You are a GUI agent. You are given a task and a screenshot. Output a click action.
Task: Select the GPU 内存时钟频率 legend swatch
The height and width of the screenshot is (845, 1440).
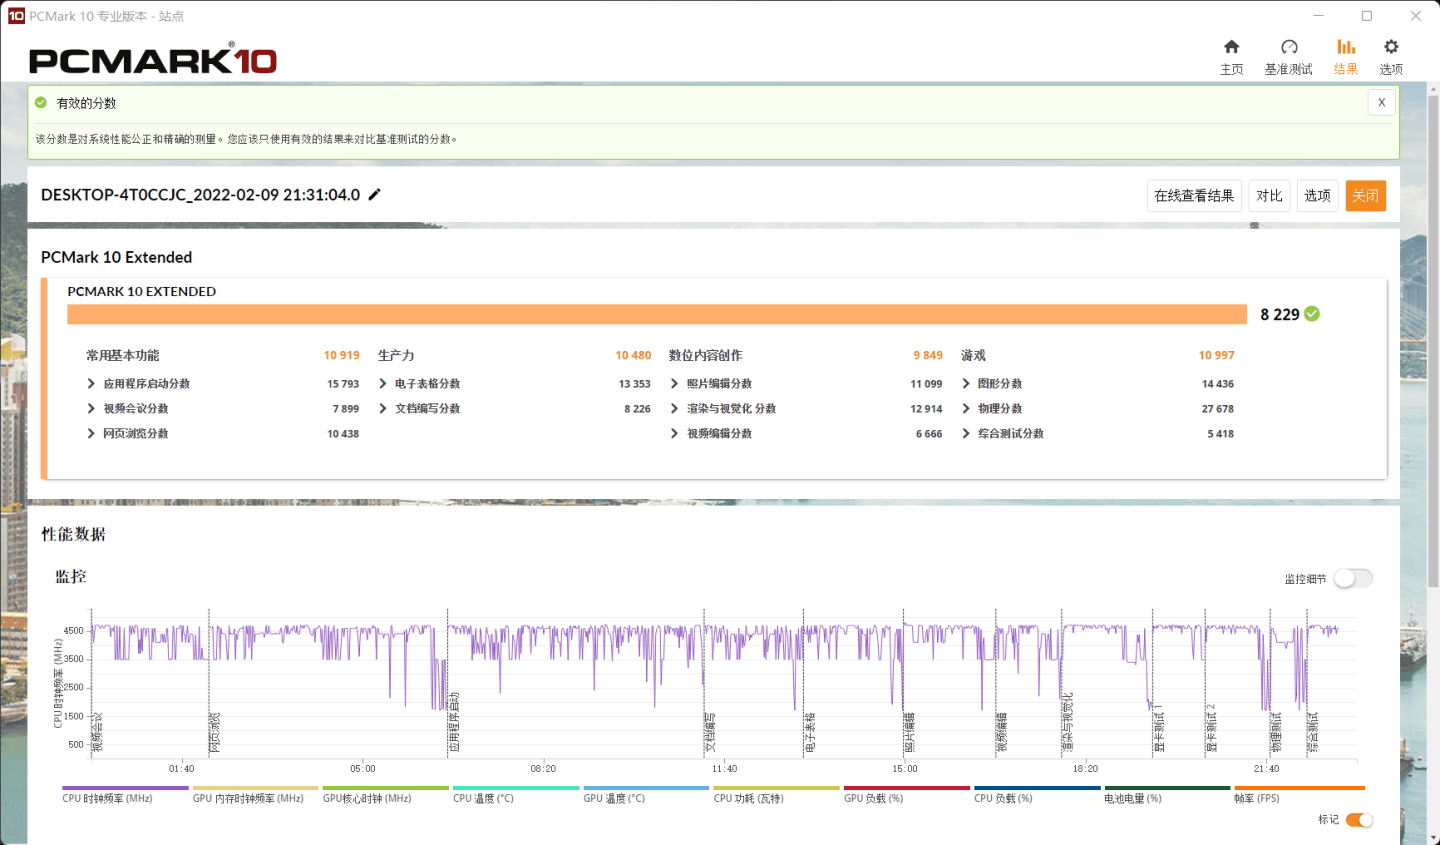coord(255,788)
